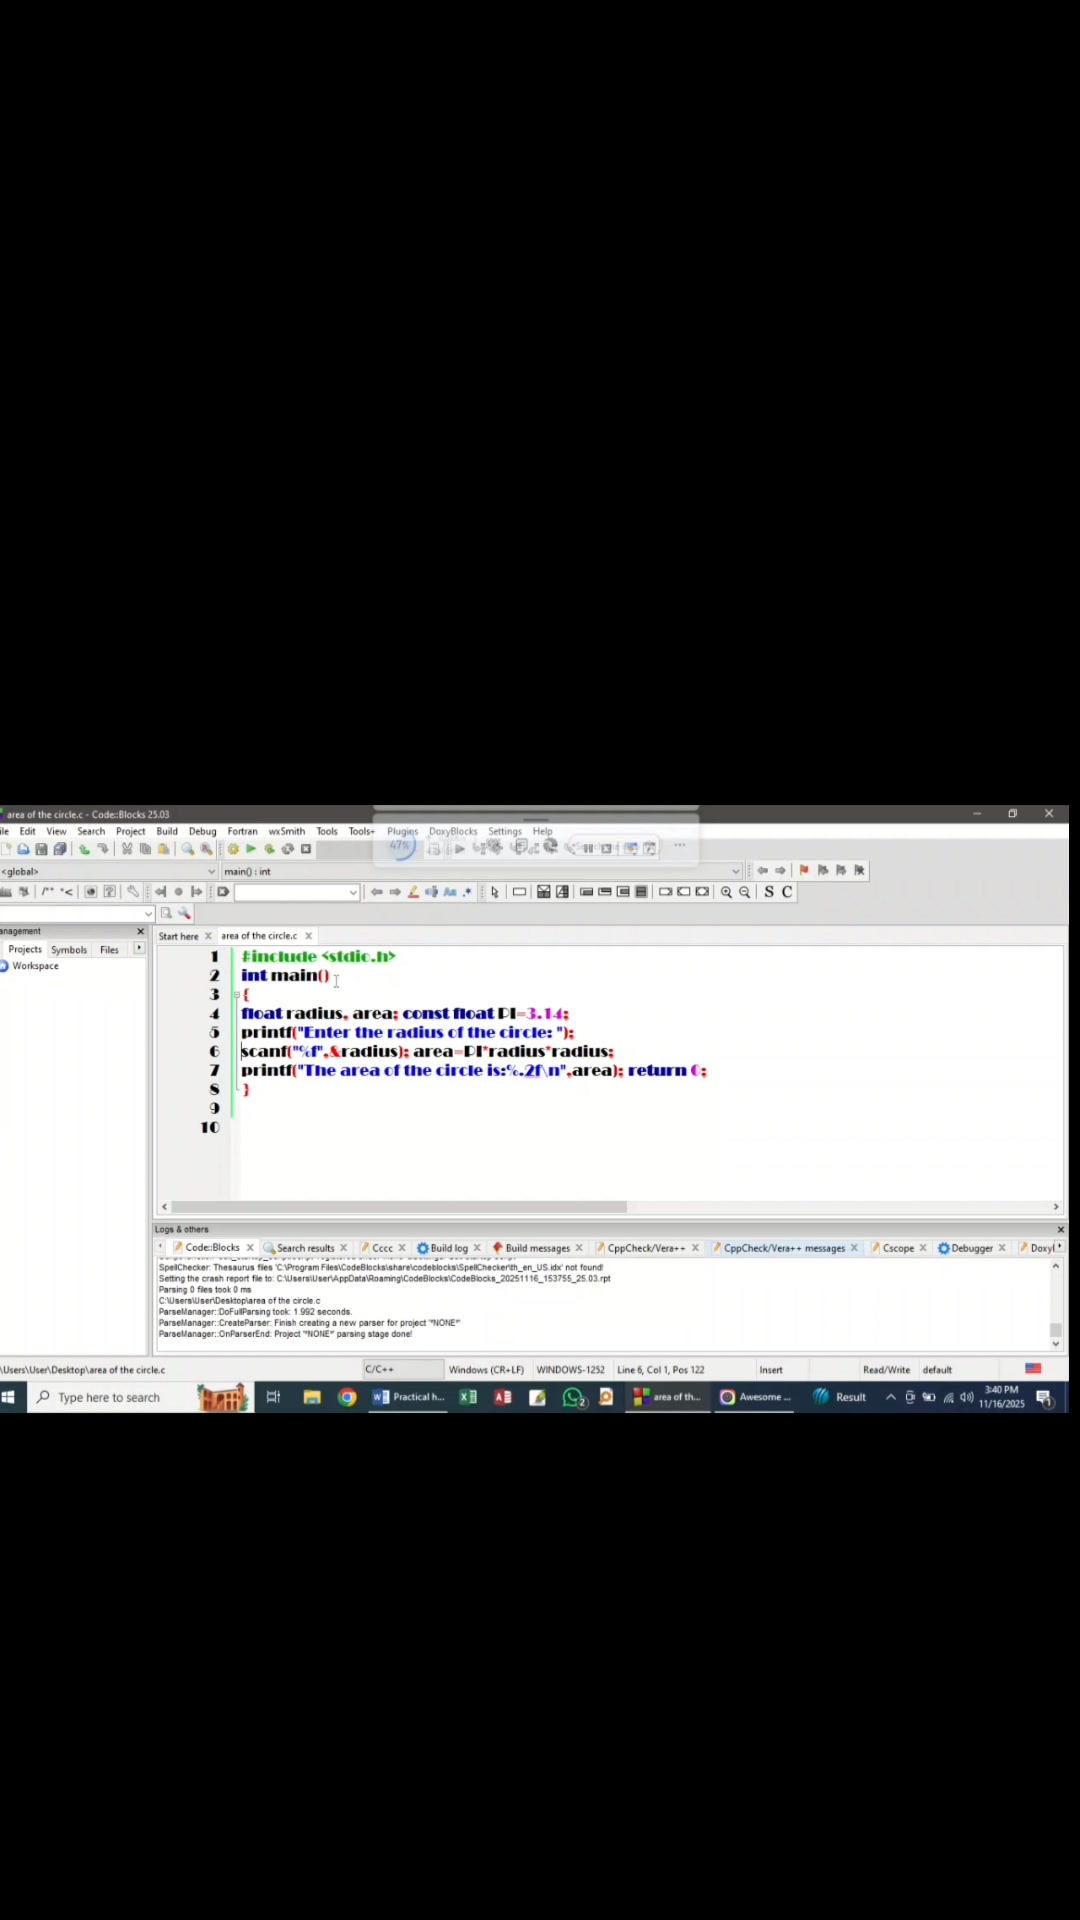Open the WhatsApp taskbar icon

tap(573, 1397)
